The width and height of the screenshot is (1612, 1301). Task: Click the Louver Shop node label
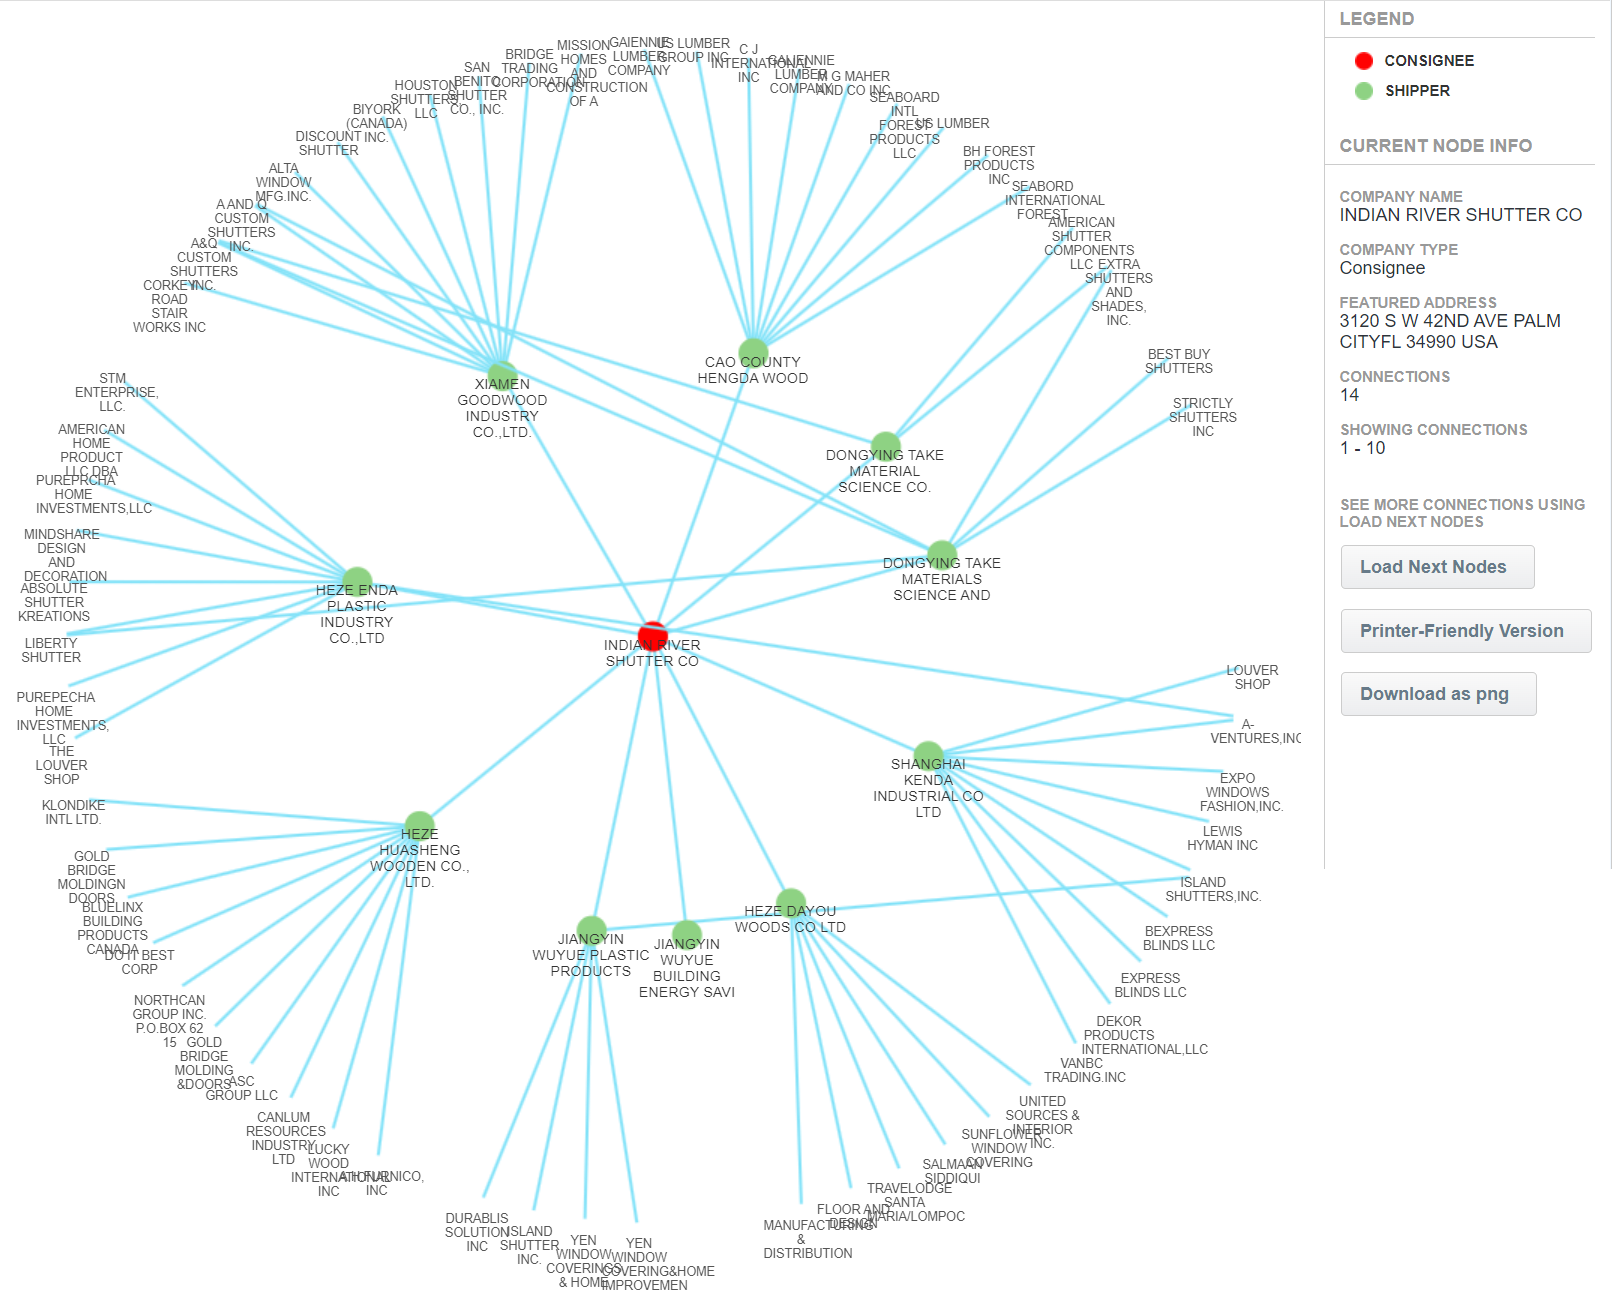(x=1252, y=677)
